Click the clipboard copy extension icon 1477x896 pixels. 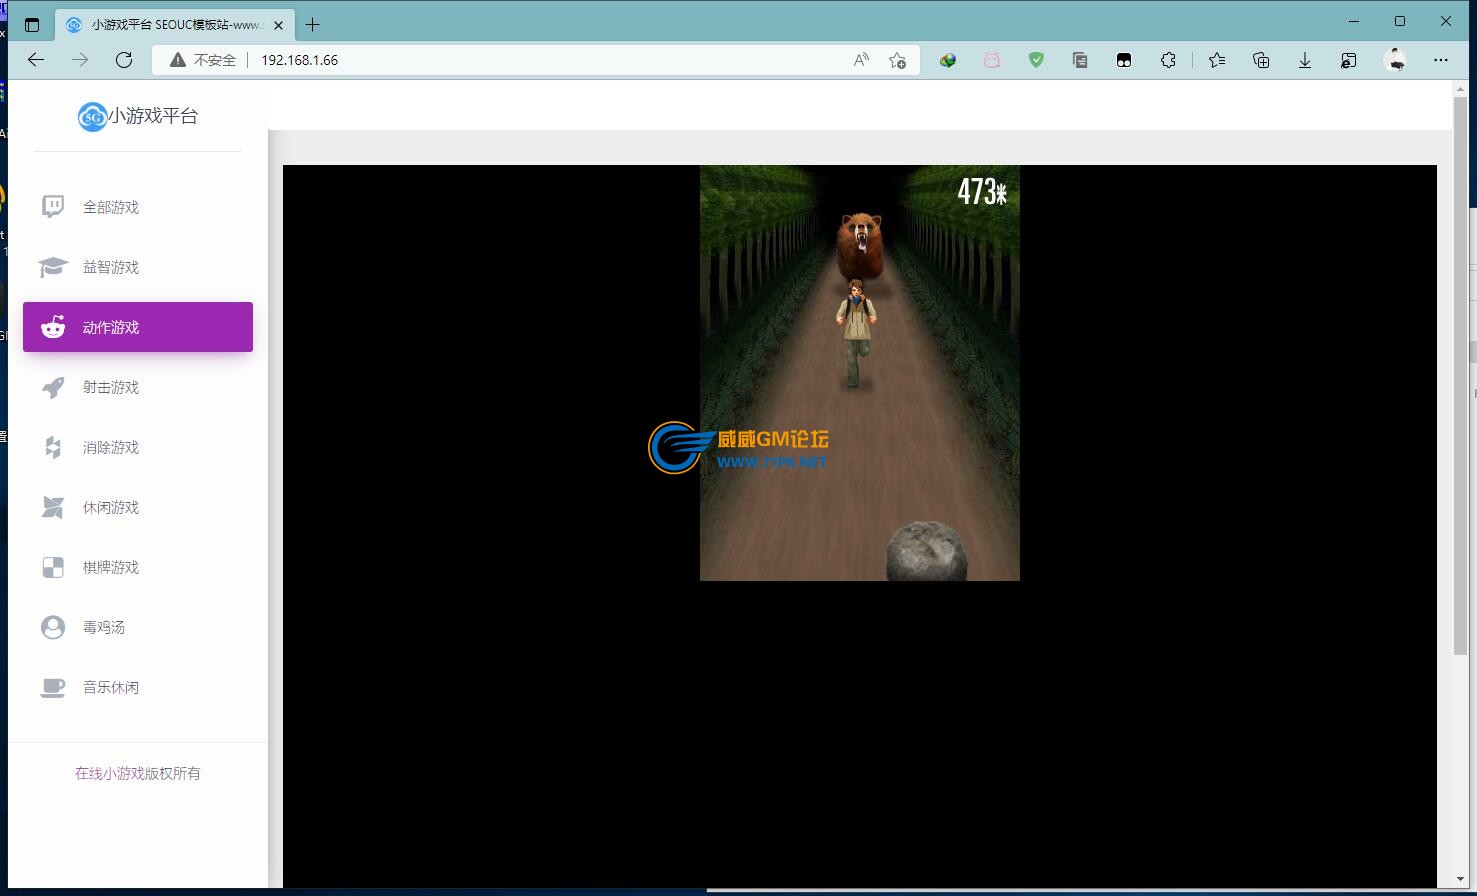tap(1080, 60)
